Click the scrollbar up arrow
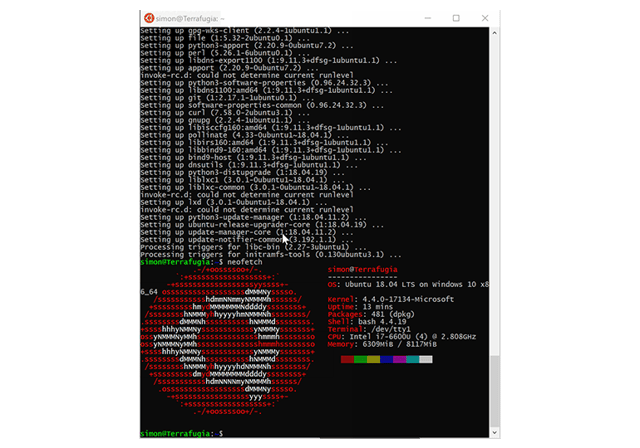This screenshot has height=448, width=640. (x=495, y=33)
